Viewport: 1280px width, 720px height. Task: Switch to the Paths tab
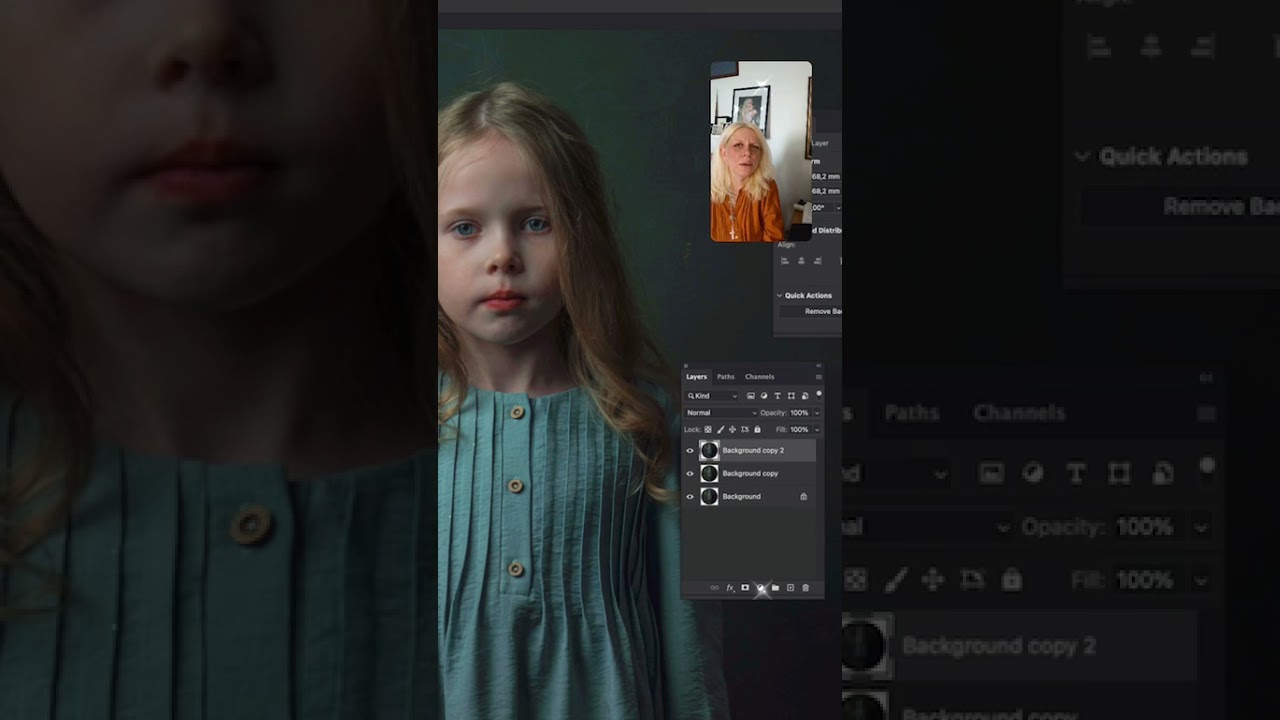[726, 377]
